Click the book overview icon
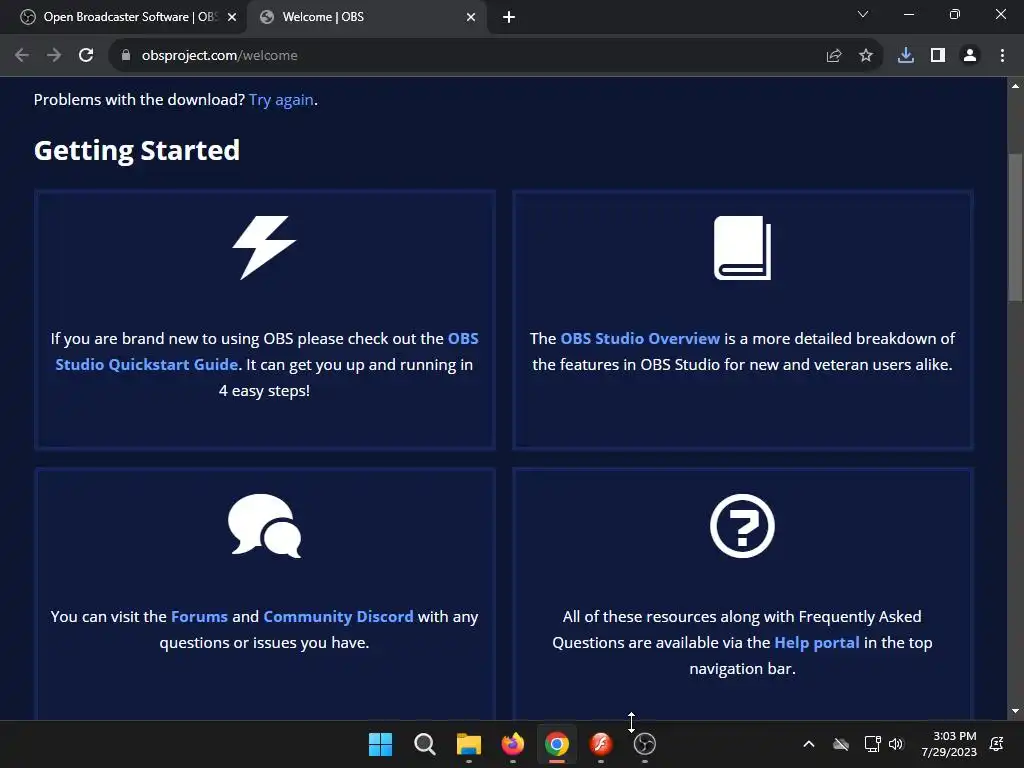 point(743,248)
